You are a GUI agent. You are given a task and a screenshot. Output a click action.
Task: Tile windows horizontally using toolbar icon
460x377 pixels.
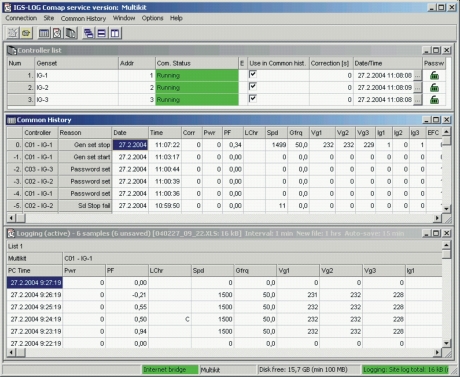[x=102, y=33]
